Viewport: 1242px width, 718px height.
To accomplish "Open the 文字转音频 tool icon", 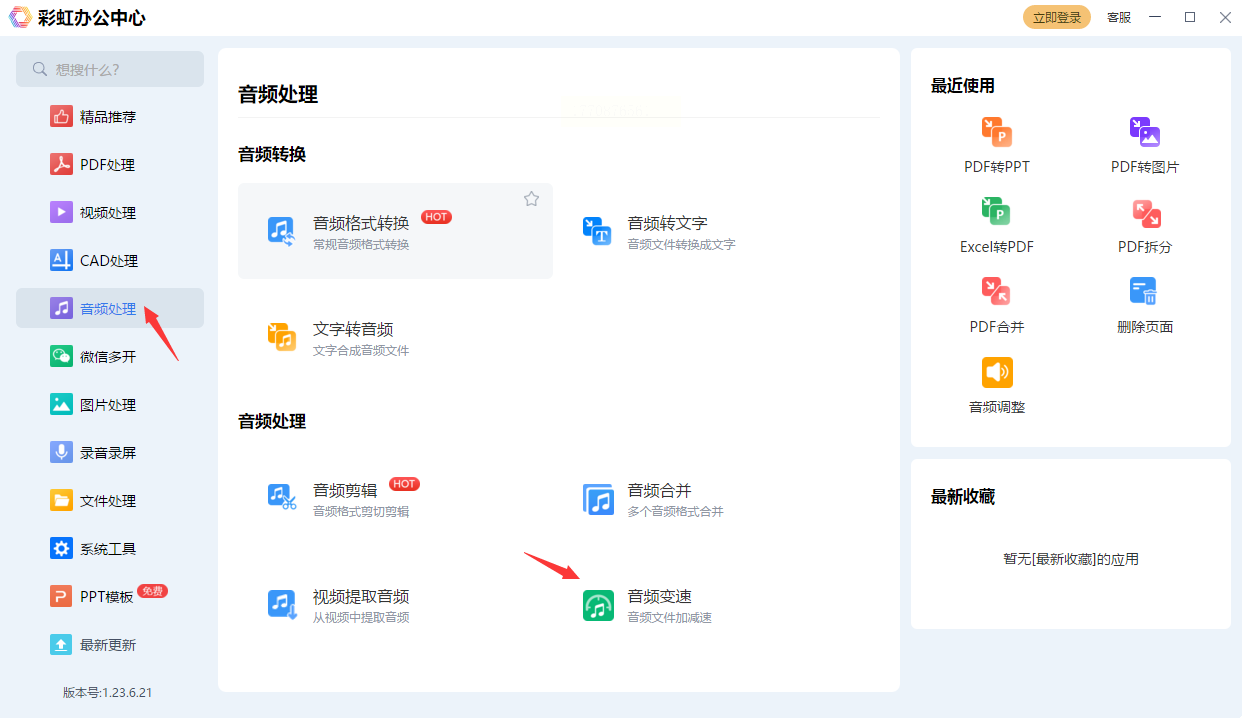I will pos(282,337).
